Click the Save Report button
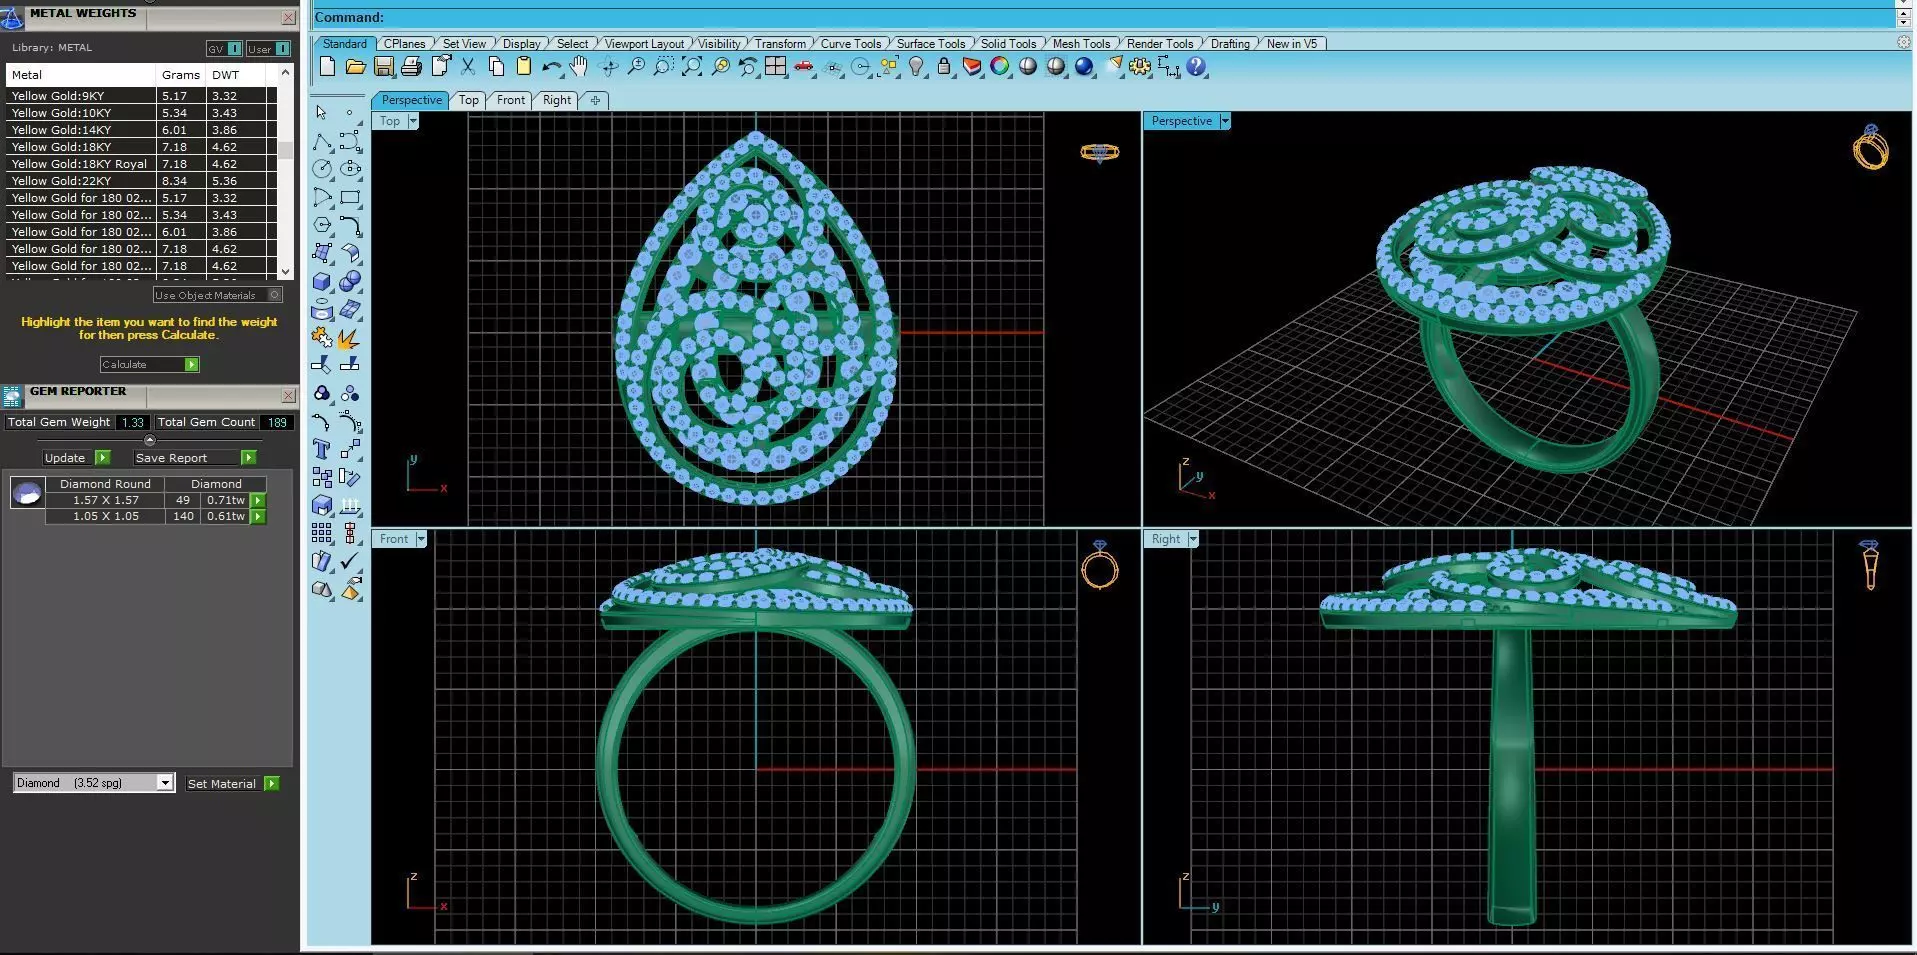 (x=195, y=457)
